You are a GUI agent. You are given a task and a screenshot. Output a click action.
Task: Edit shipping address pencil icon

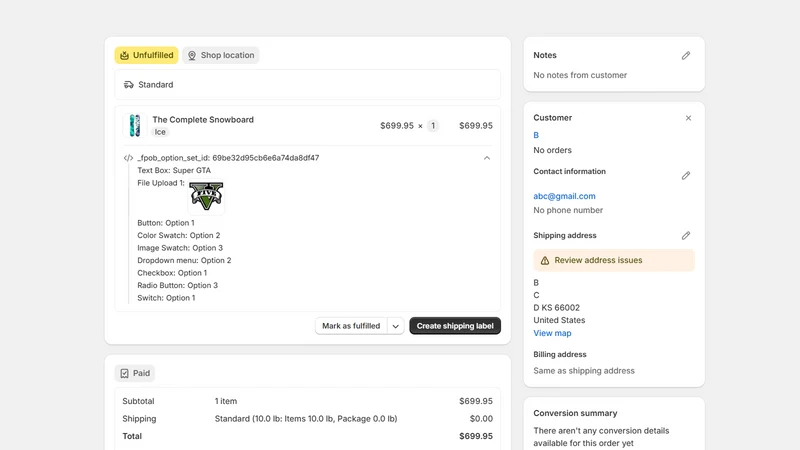pyautogui.click(x=686, y=235)
